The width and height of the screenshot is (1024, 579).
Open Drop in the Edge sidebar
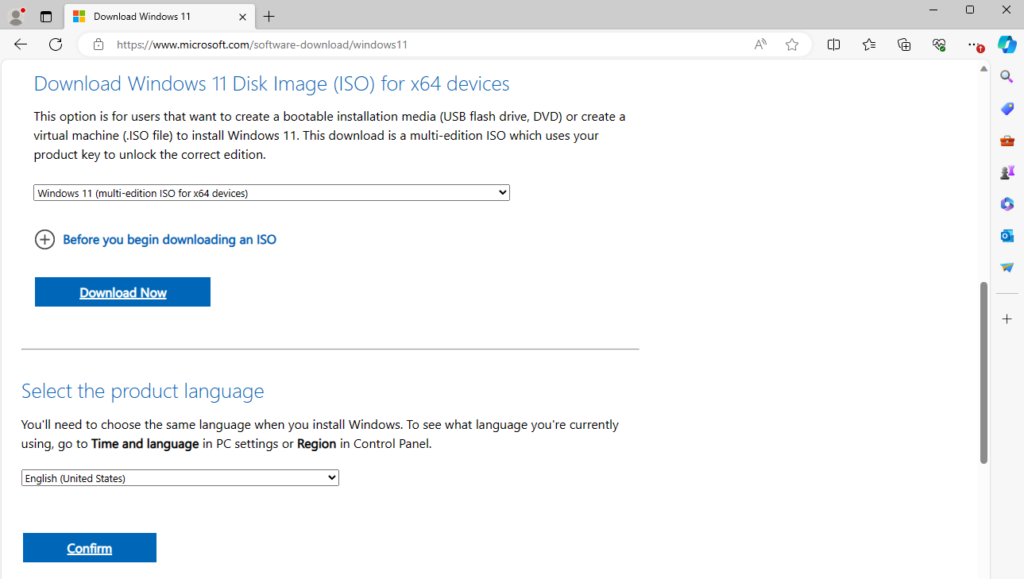coord(1007,267)
